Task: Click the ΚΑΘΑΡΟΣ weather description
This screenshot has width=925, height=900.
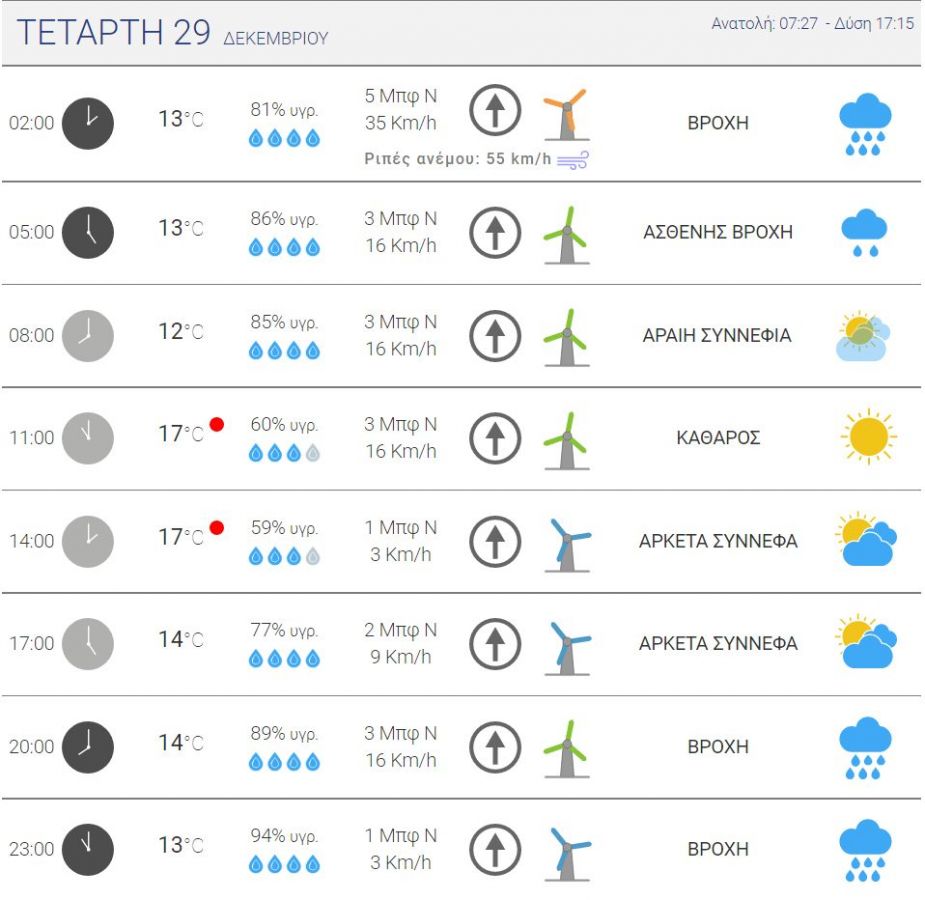Action: point(718,438)
